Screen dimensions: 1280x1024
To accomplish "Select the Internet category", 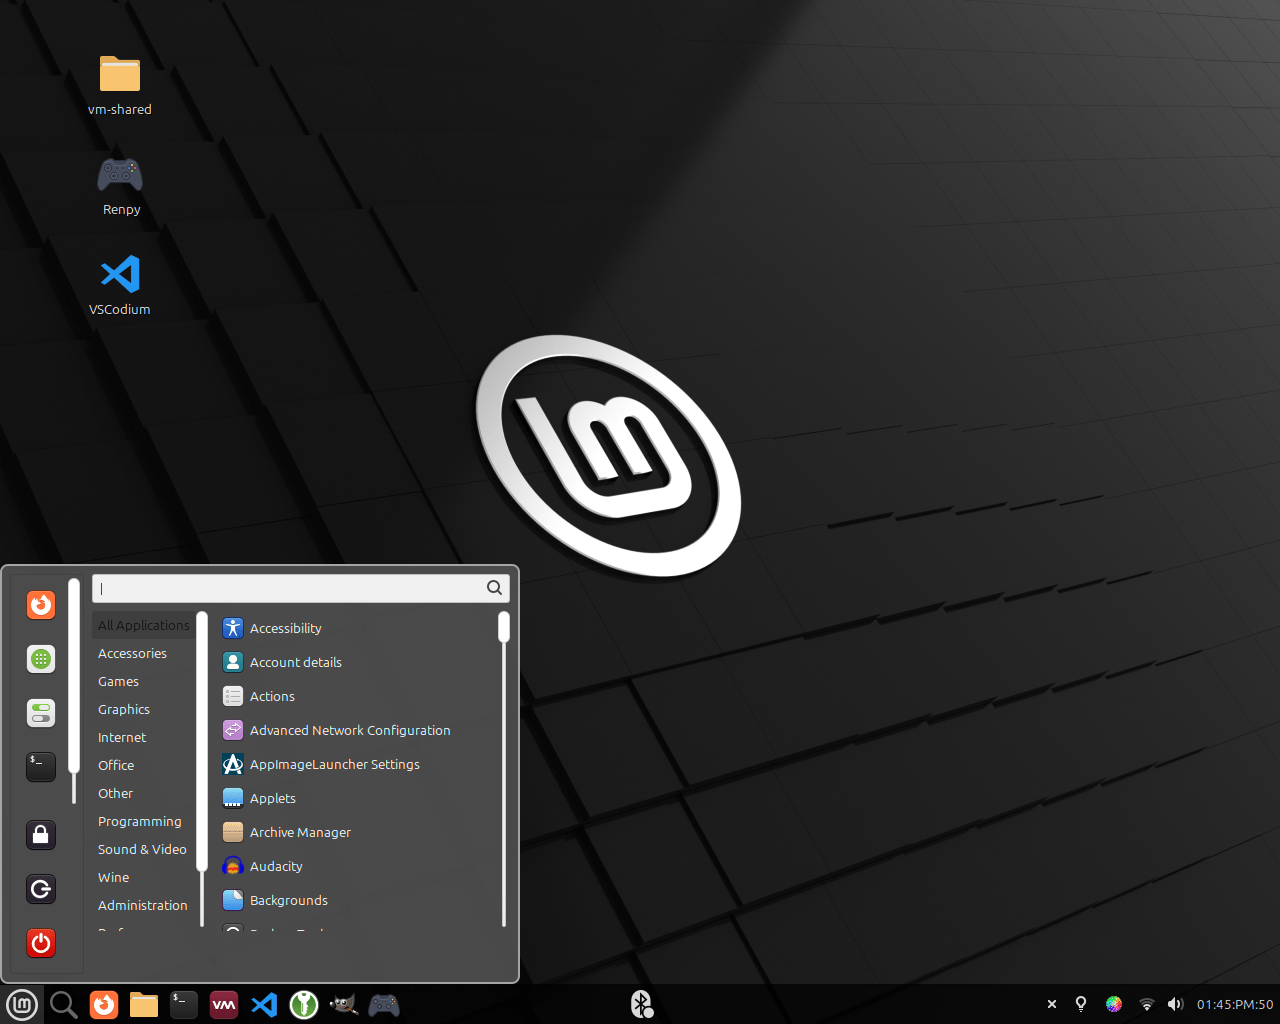I will 144,737.
